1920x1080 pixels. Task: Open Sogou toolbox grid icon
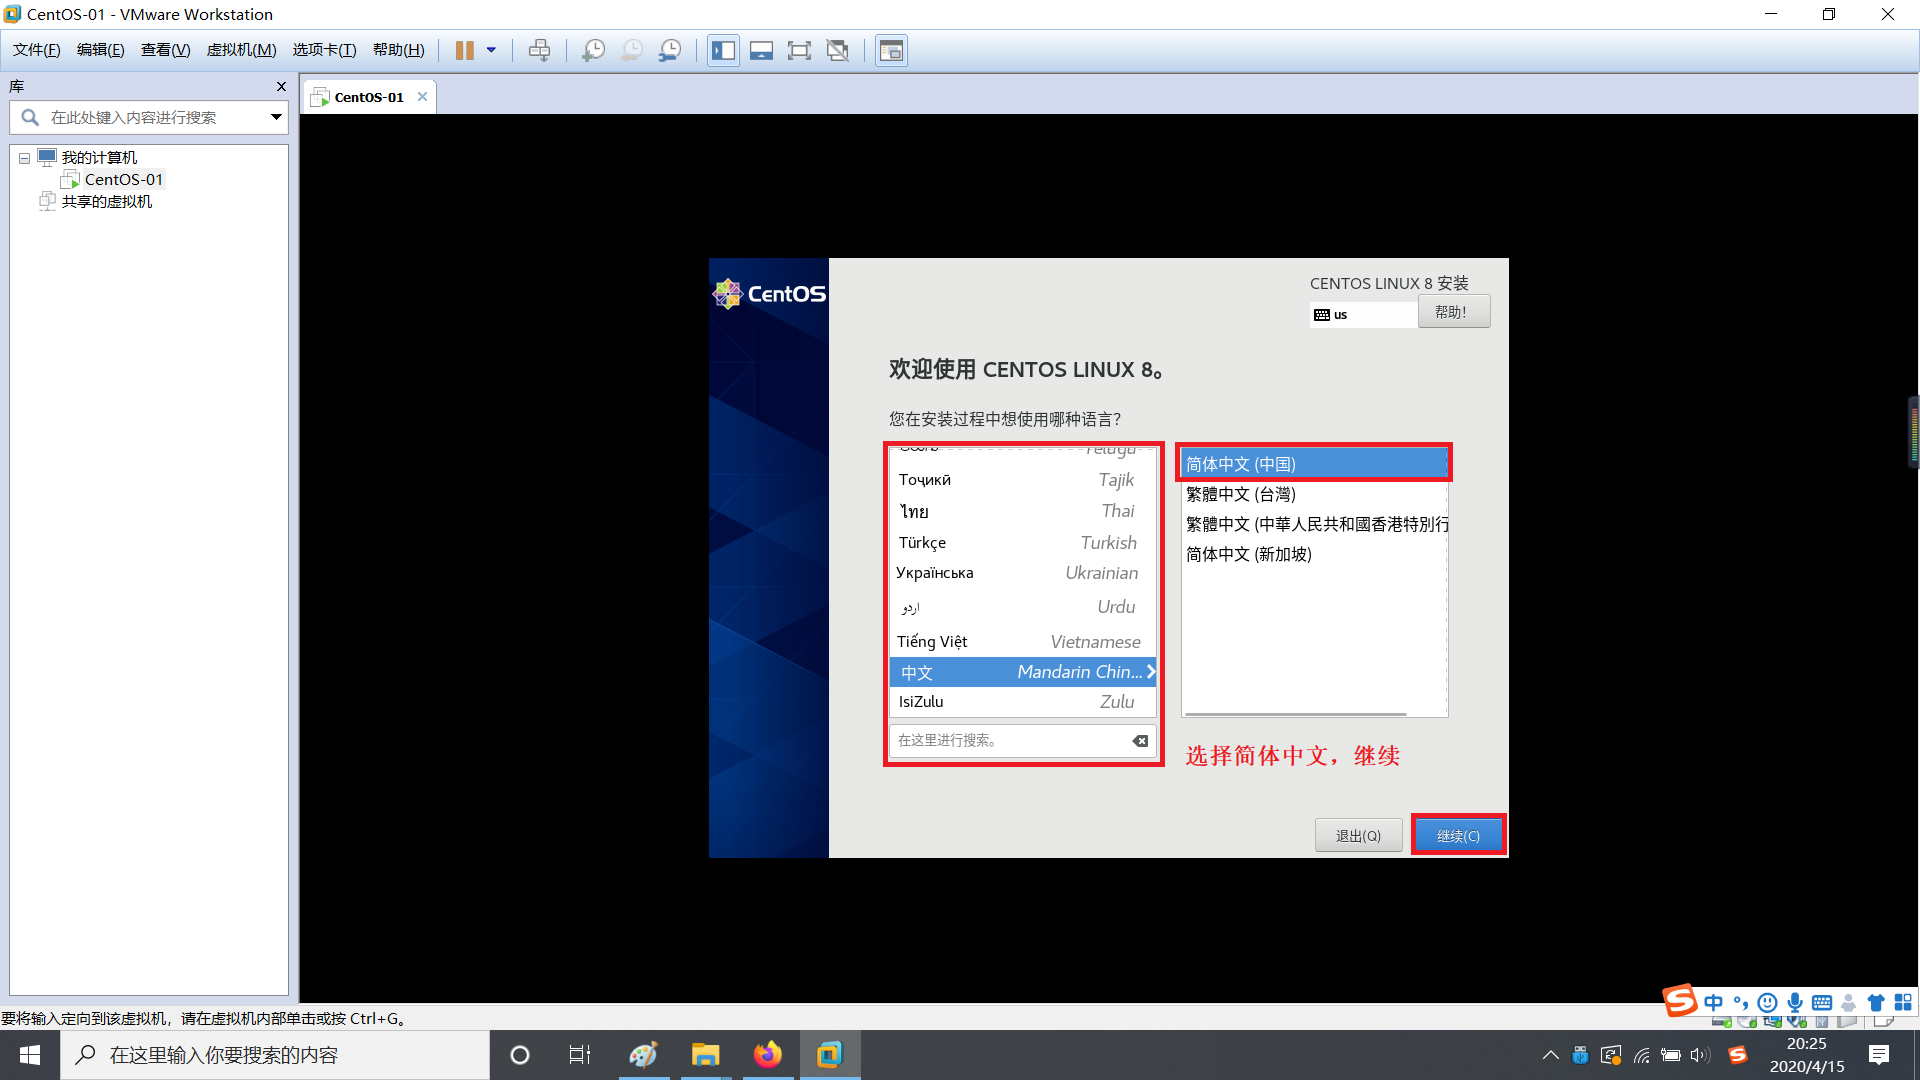coord(1903,1002)
